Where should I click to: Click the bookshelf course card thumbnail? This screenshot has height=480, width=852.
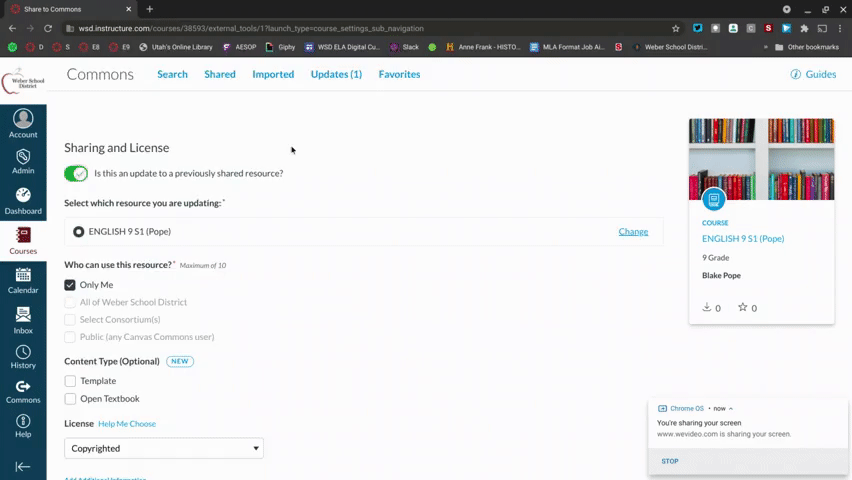tap(761, 159)
